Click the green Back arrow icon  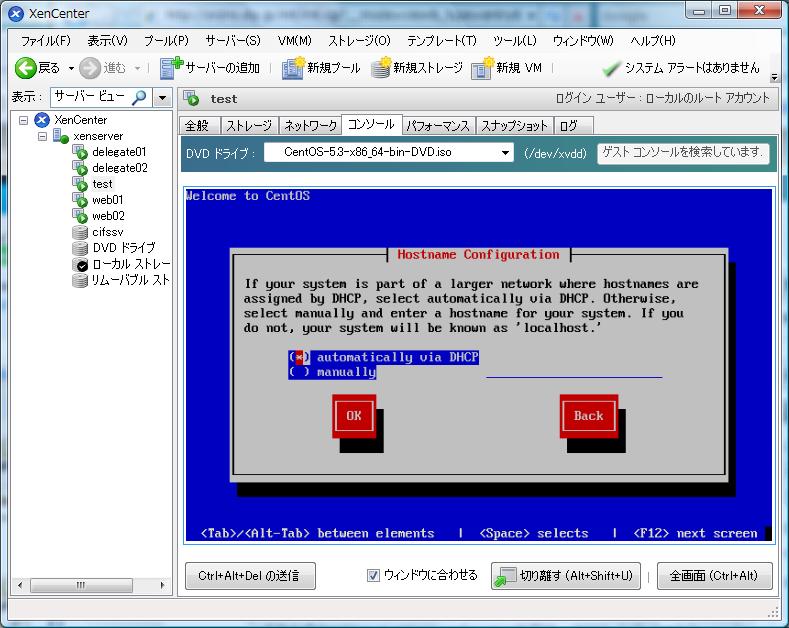[x=25, y=68]
